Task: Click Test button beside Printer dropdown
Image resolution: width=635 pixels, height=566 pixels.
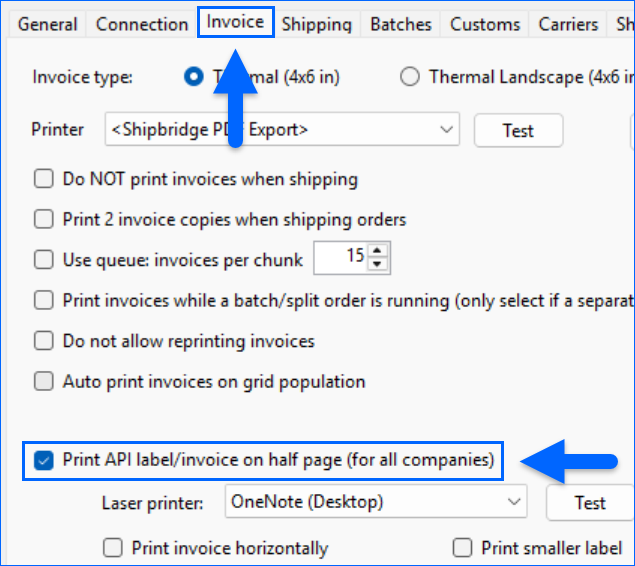Action: (x=517, y=130)
